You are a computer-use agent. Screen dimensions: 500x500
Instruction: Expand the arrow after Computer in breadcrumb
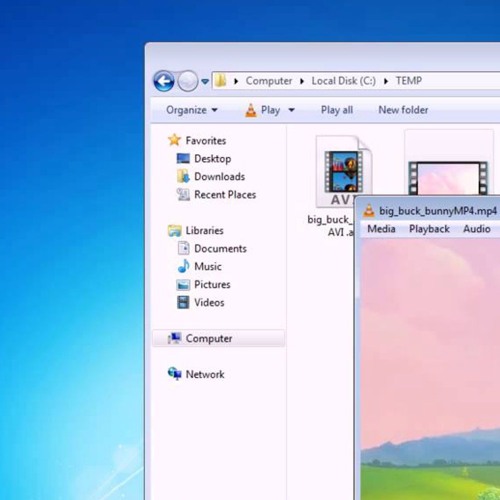pyautogui.click(x=302, y=81)
